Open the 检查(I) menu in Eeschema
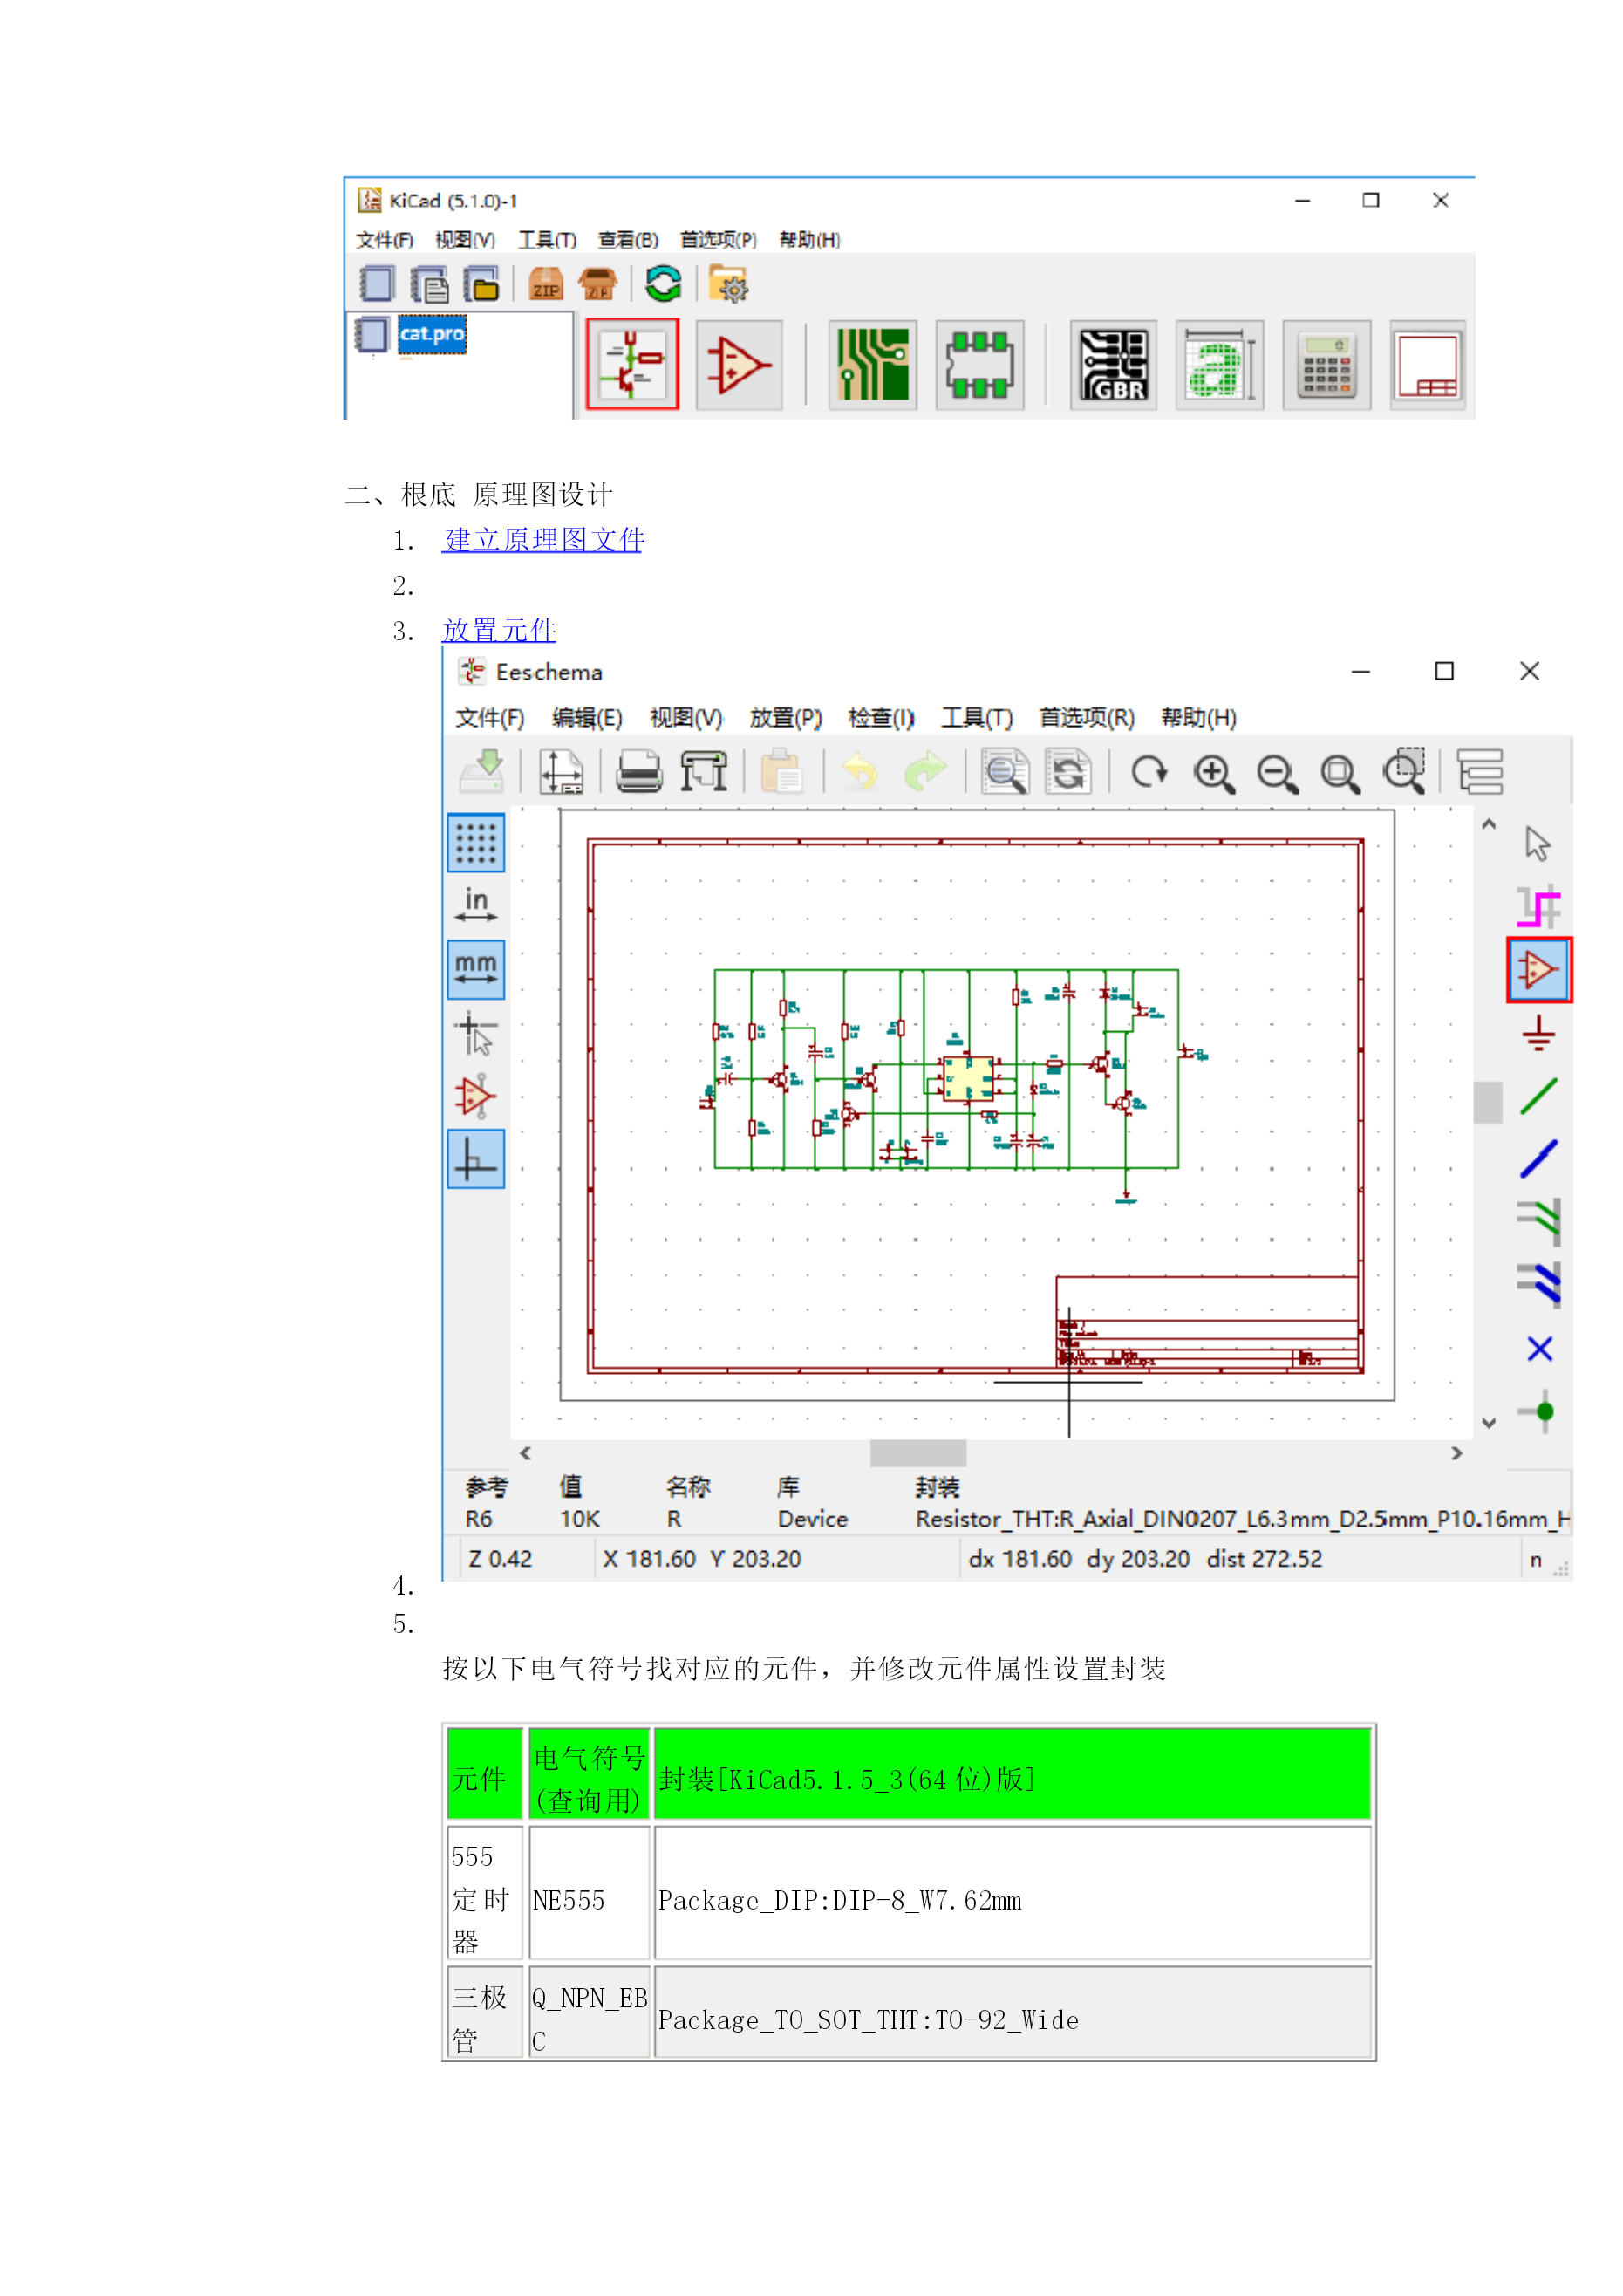Screen dimensions: 1623x2296 pos(881,717)
